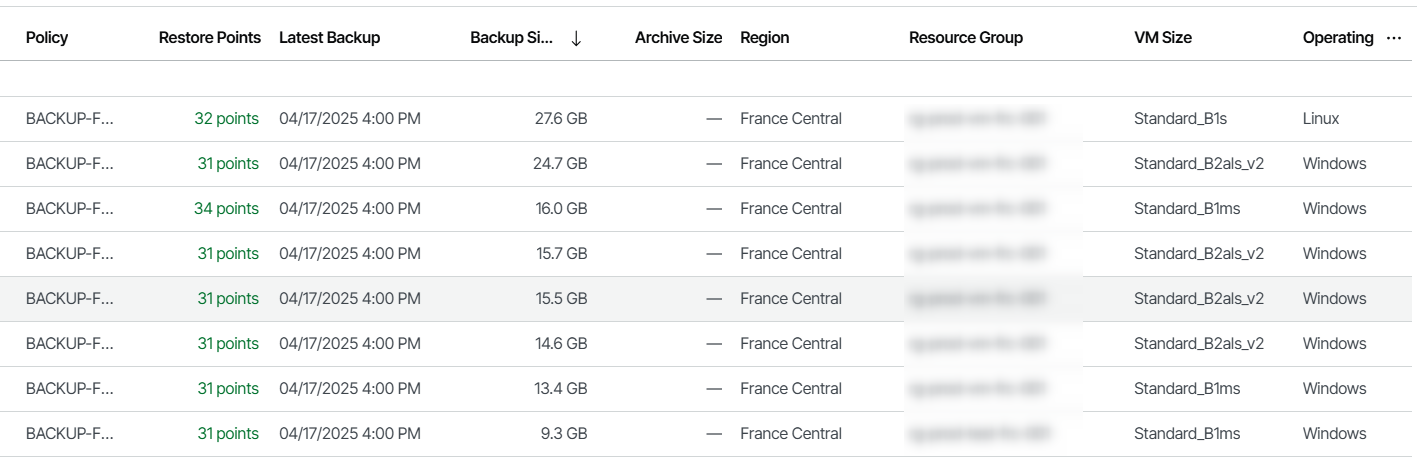Click the VM Size column header
The width and height of the screenshot is (1417, 464).
(1163, 38)
